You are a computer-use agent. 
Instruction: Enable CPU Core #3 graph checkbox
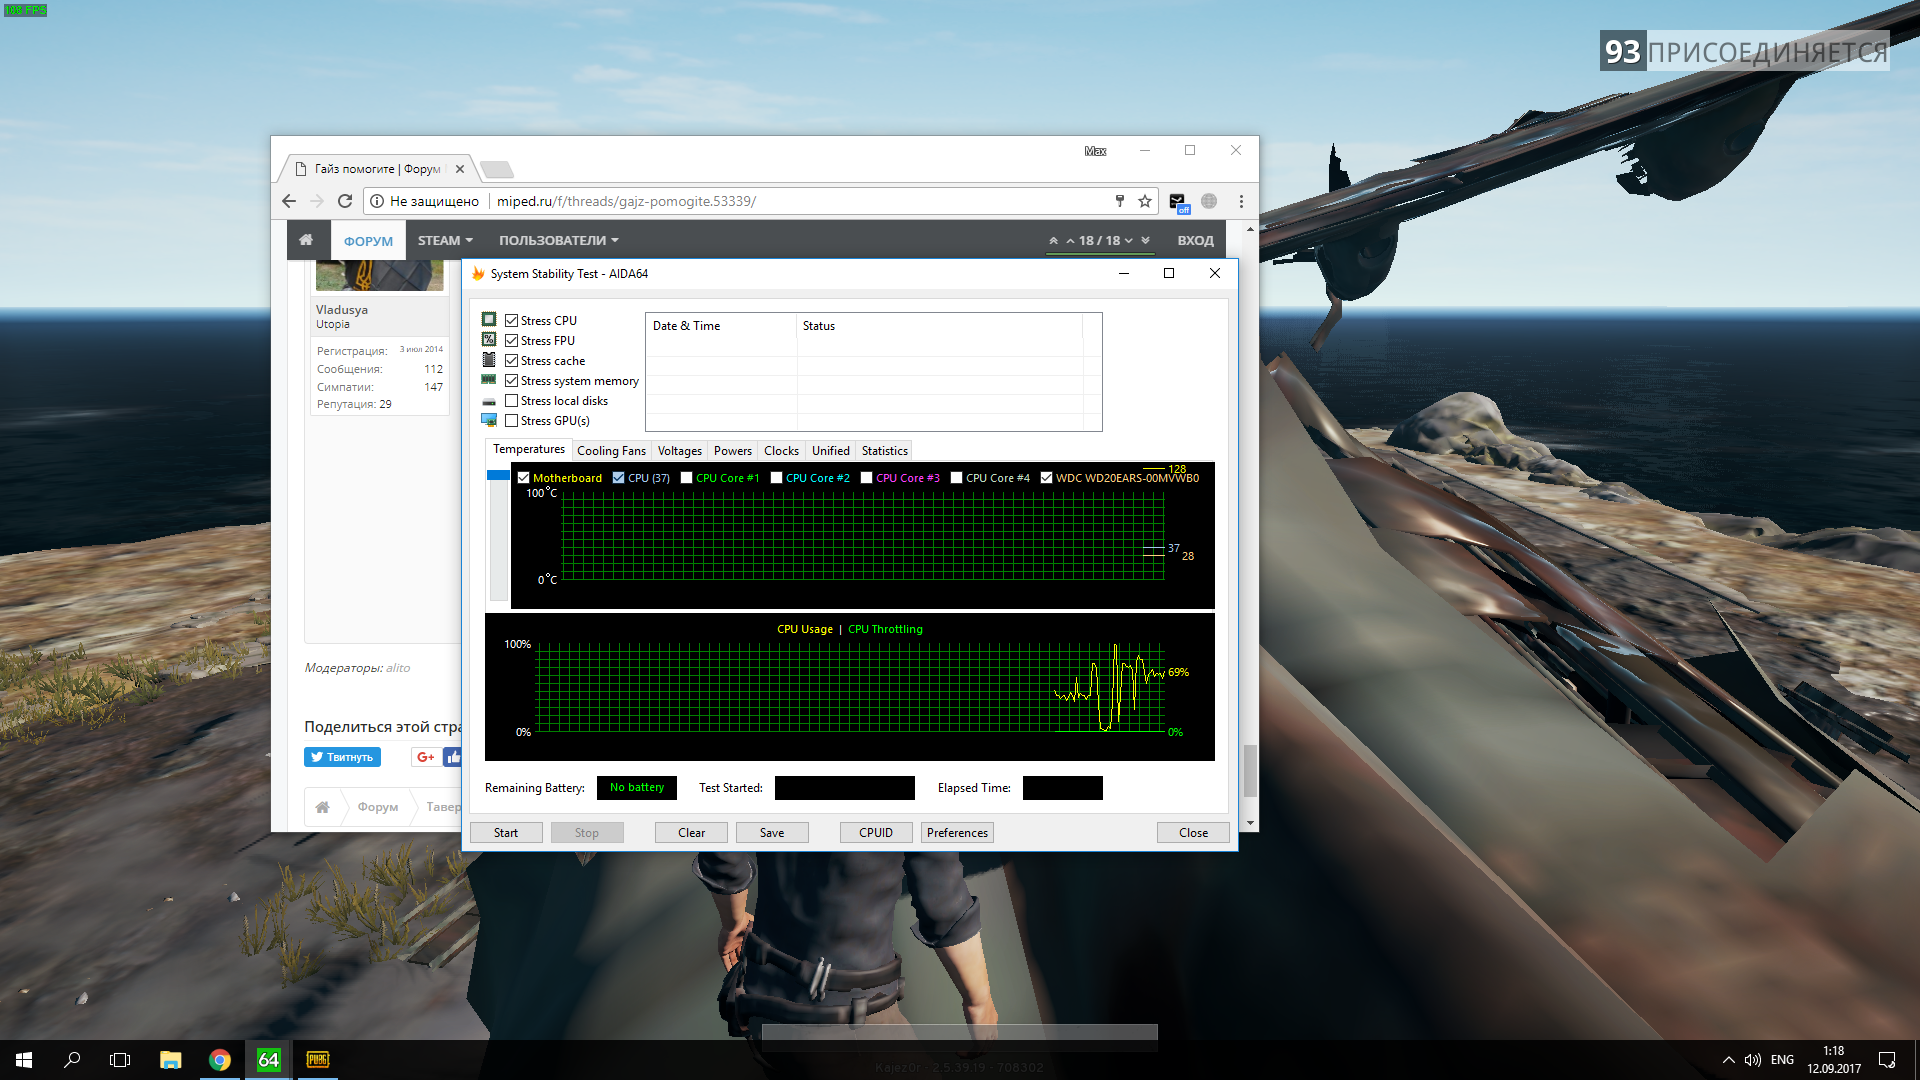tap(867, 478)
